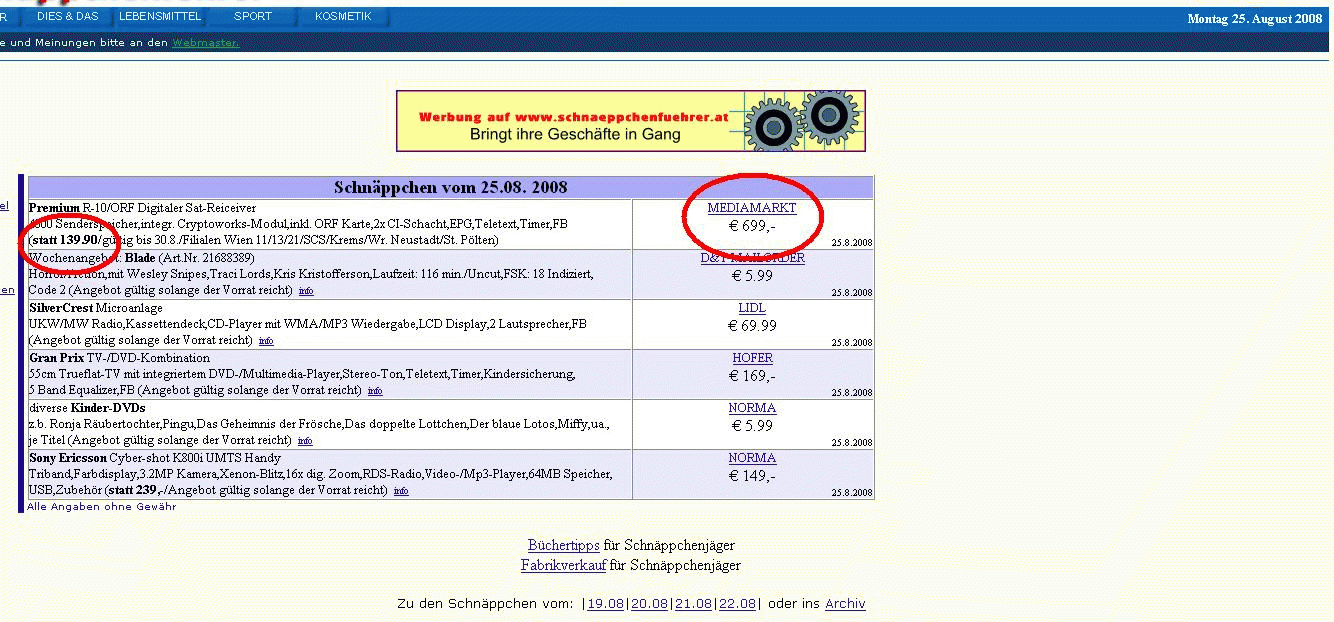
Task: Click the 'Montag 25. August 2008' date
Action: click(x=1255, y=19)
